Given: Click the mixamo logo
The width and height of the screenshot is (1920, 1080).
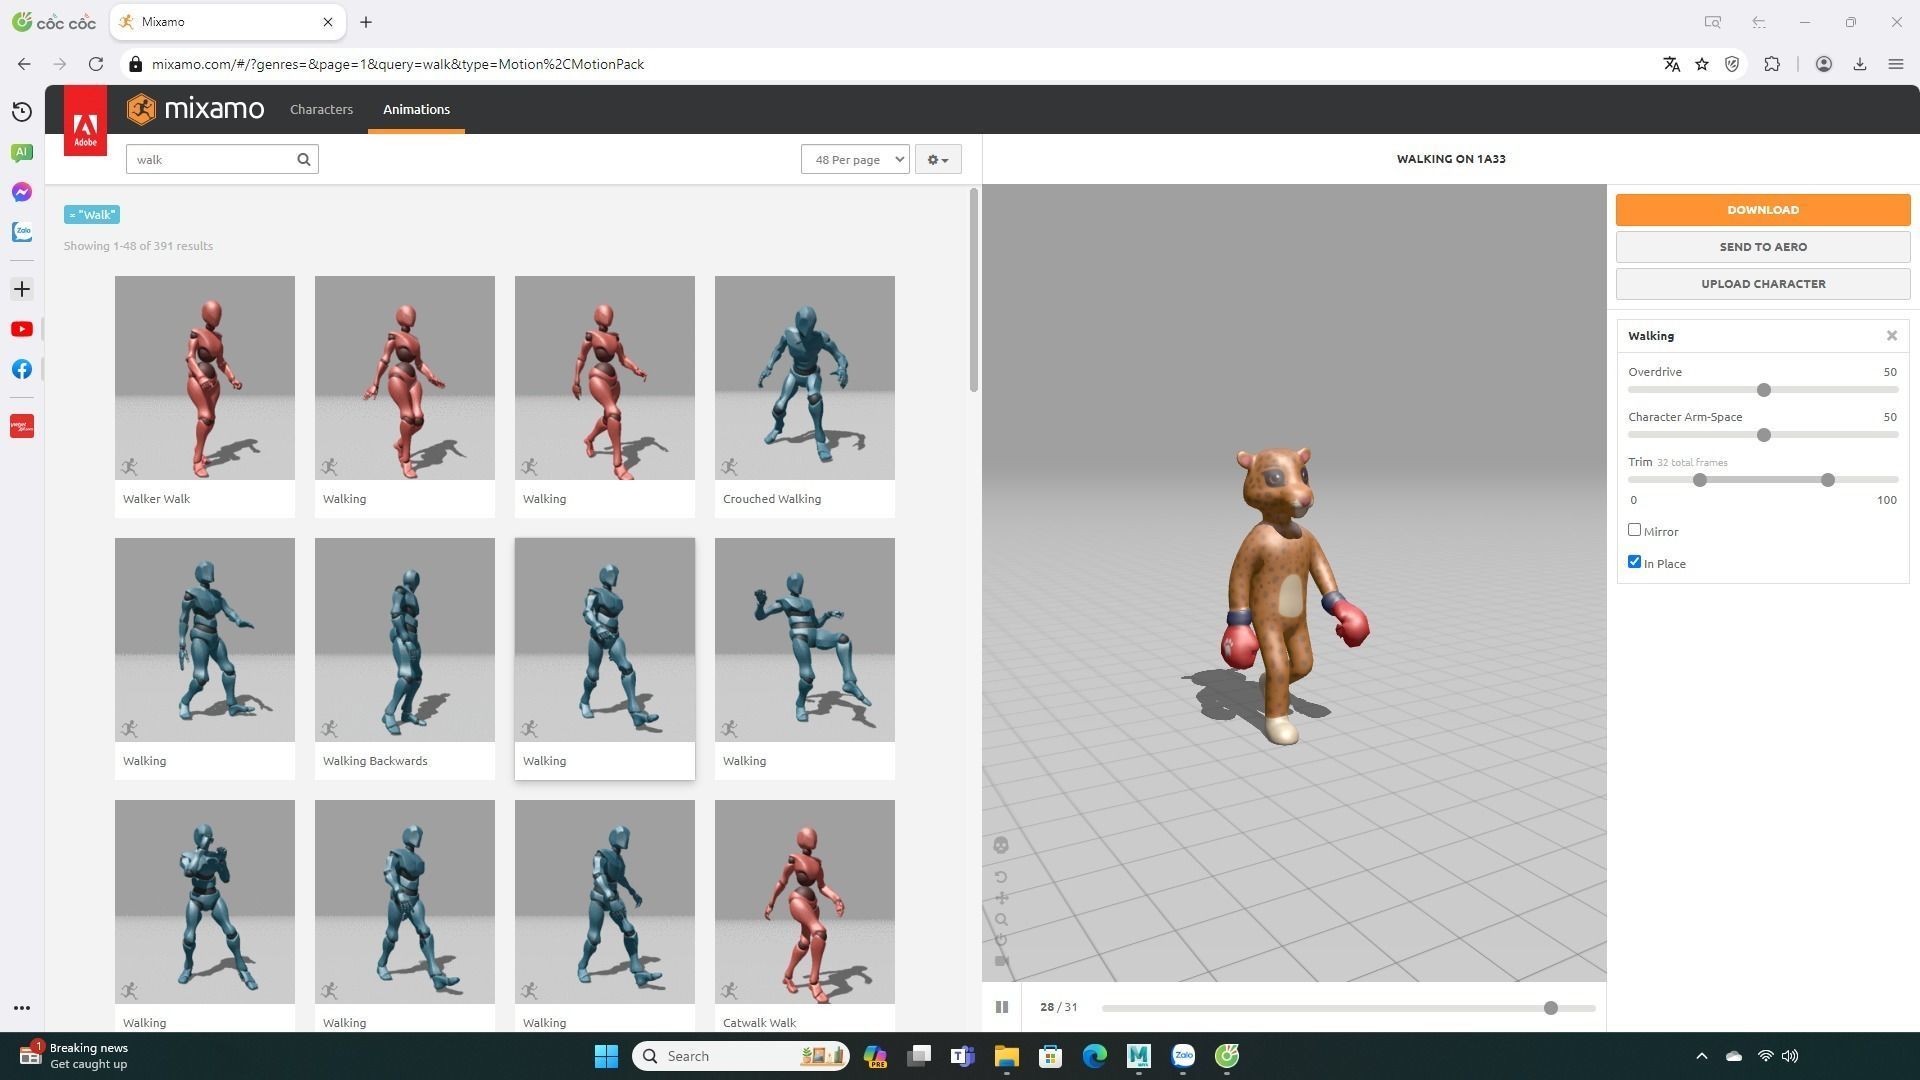Looking at the screenshot, I should [x=196, y=109].
